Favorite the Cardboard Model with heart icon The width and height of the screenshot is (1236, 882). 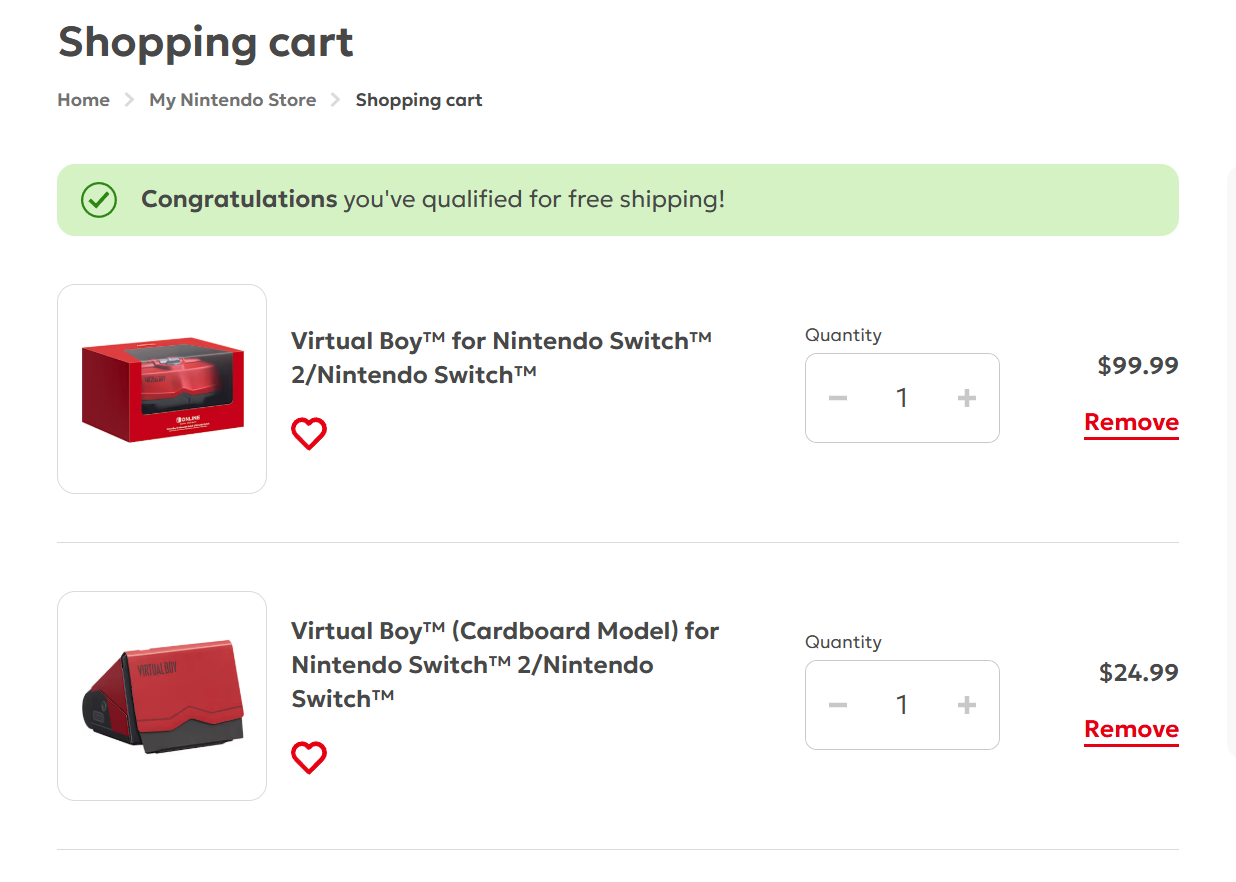[309, 758]
